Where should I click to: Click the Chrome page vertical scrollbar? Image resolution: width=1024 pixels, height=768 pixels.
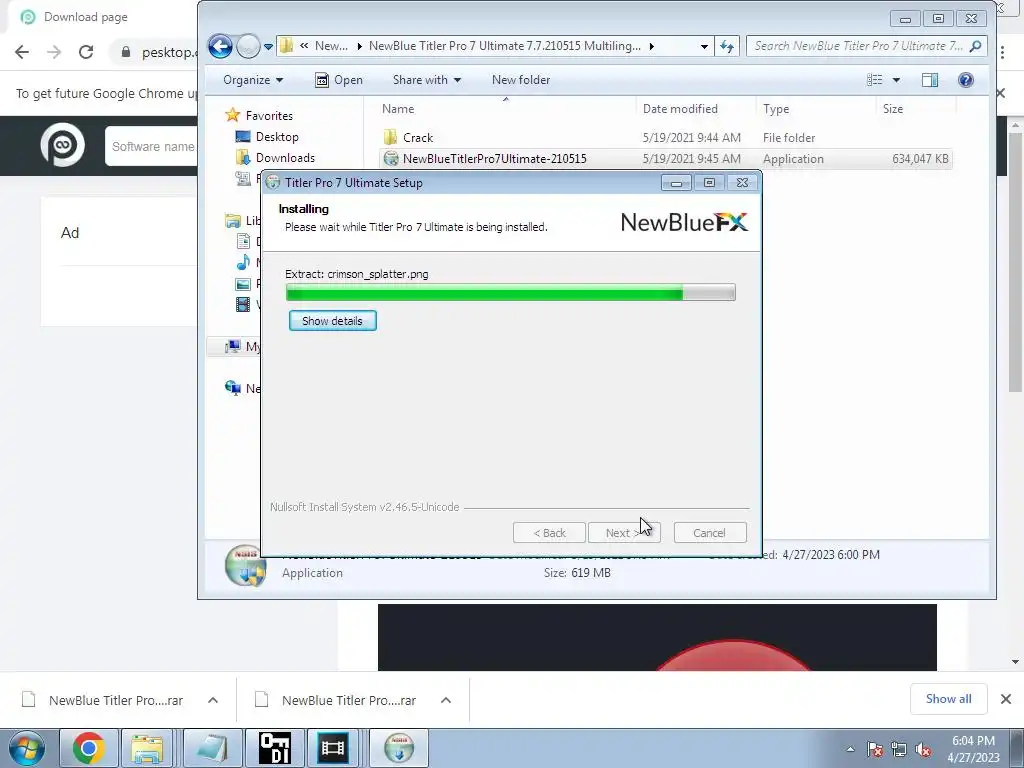[1016, 261]
